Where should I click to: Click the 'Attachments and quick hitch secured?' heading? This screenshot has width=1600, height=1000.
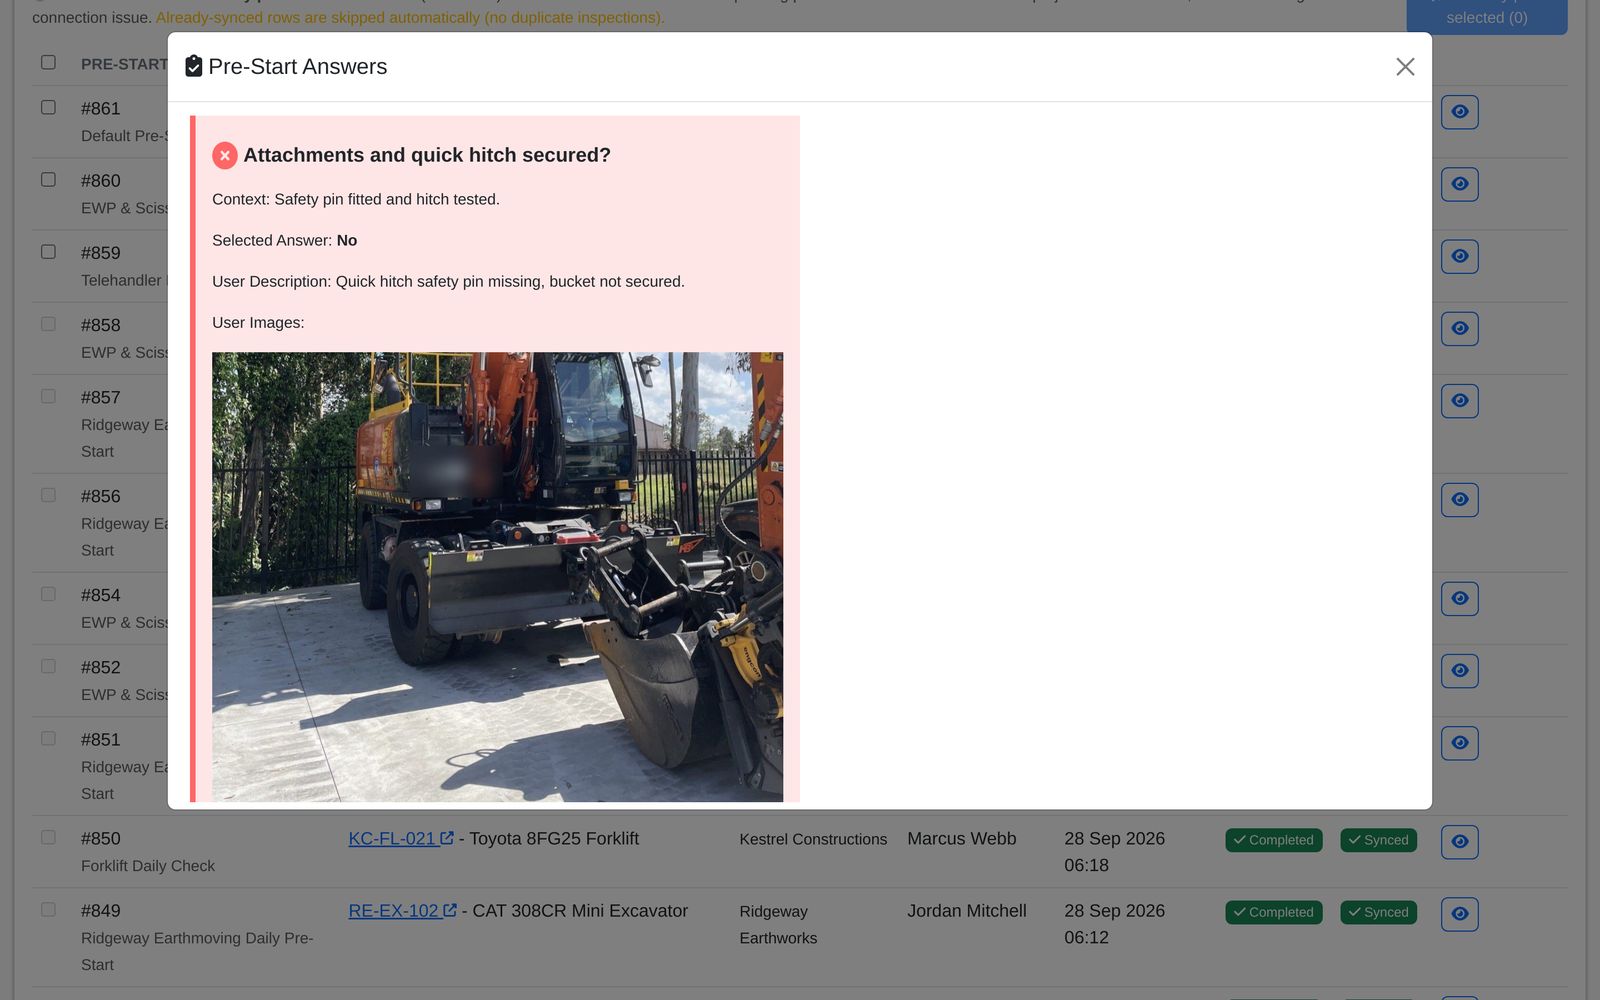tap(427, 155)
